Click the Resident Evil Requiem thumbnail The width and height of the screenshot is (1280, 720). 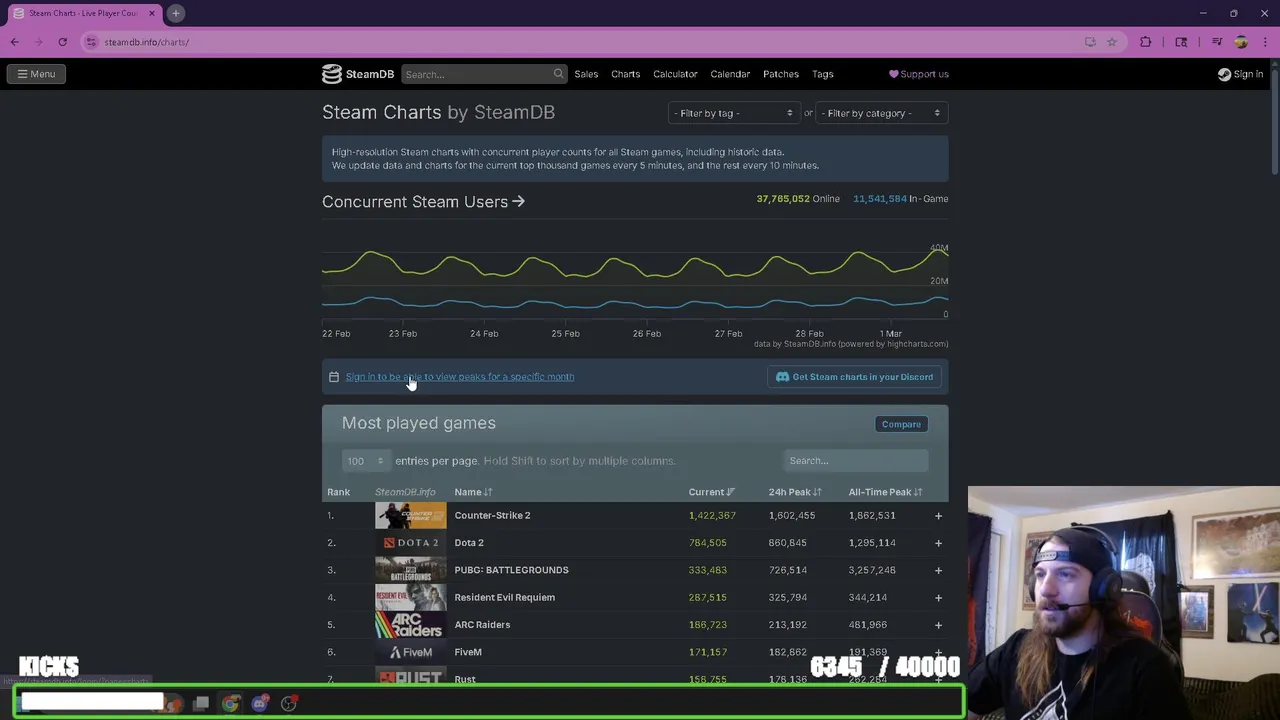(410, 597)
